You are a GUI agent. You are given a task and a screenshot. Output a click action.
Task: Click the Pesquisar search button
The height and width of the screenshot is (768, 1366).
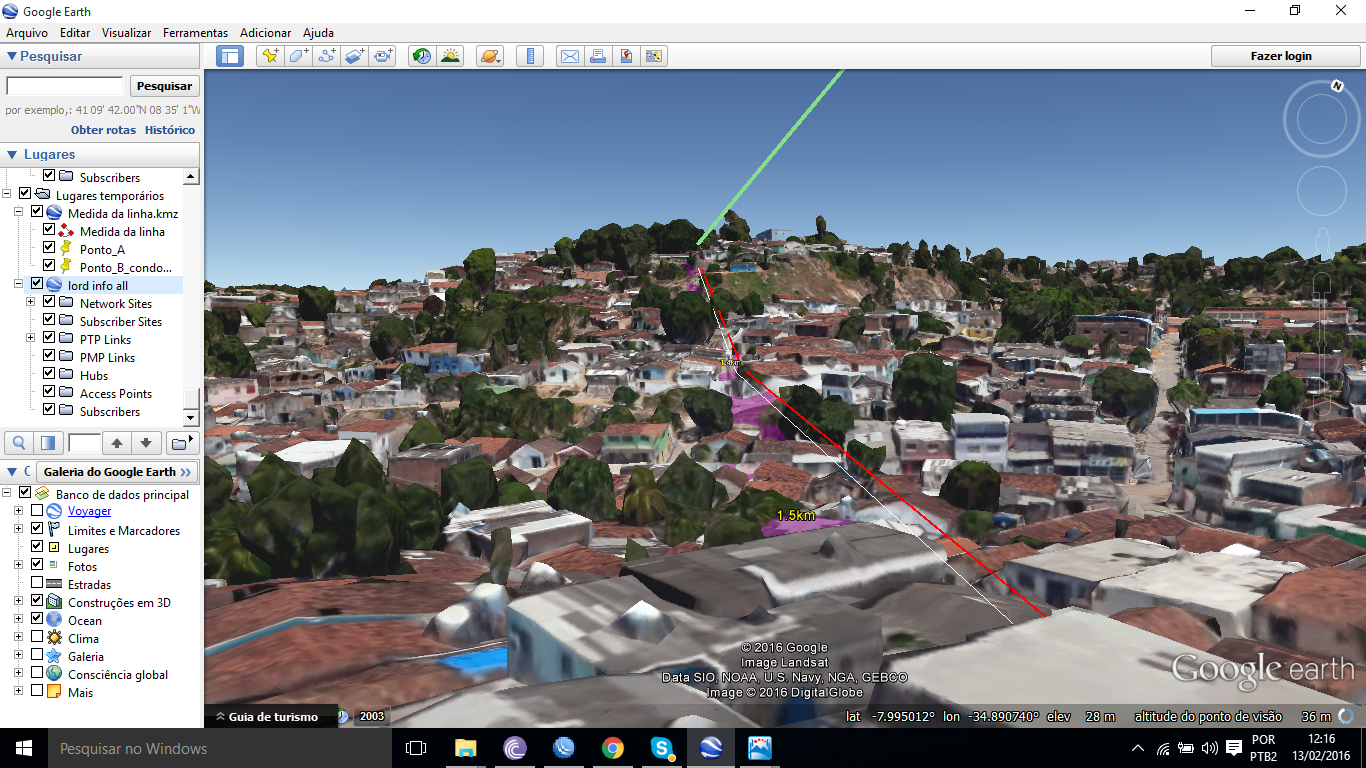(164, 86)
